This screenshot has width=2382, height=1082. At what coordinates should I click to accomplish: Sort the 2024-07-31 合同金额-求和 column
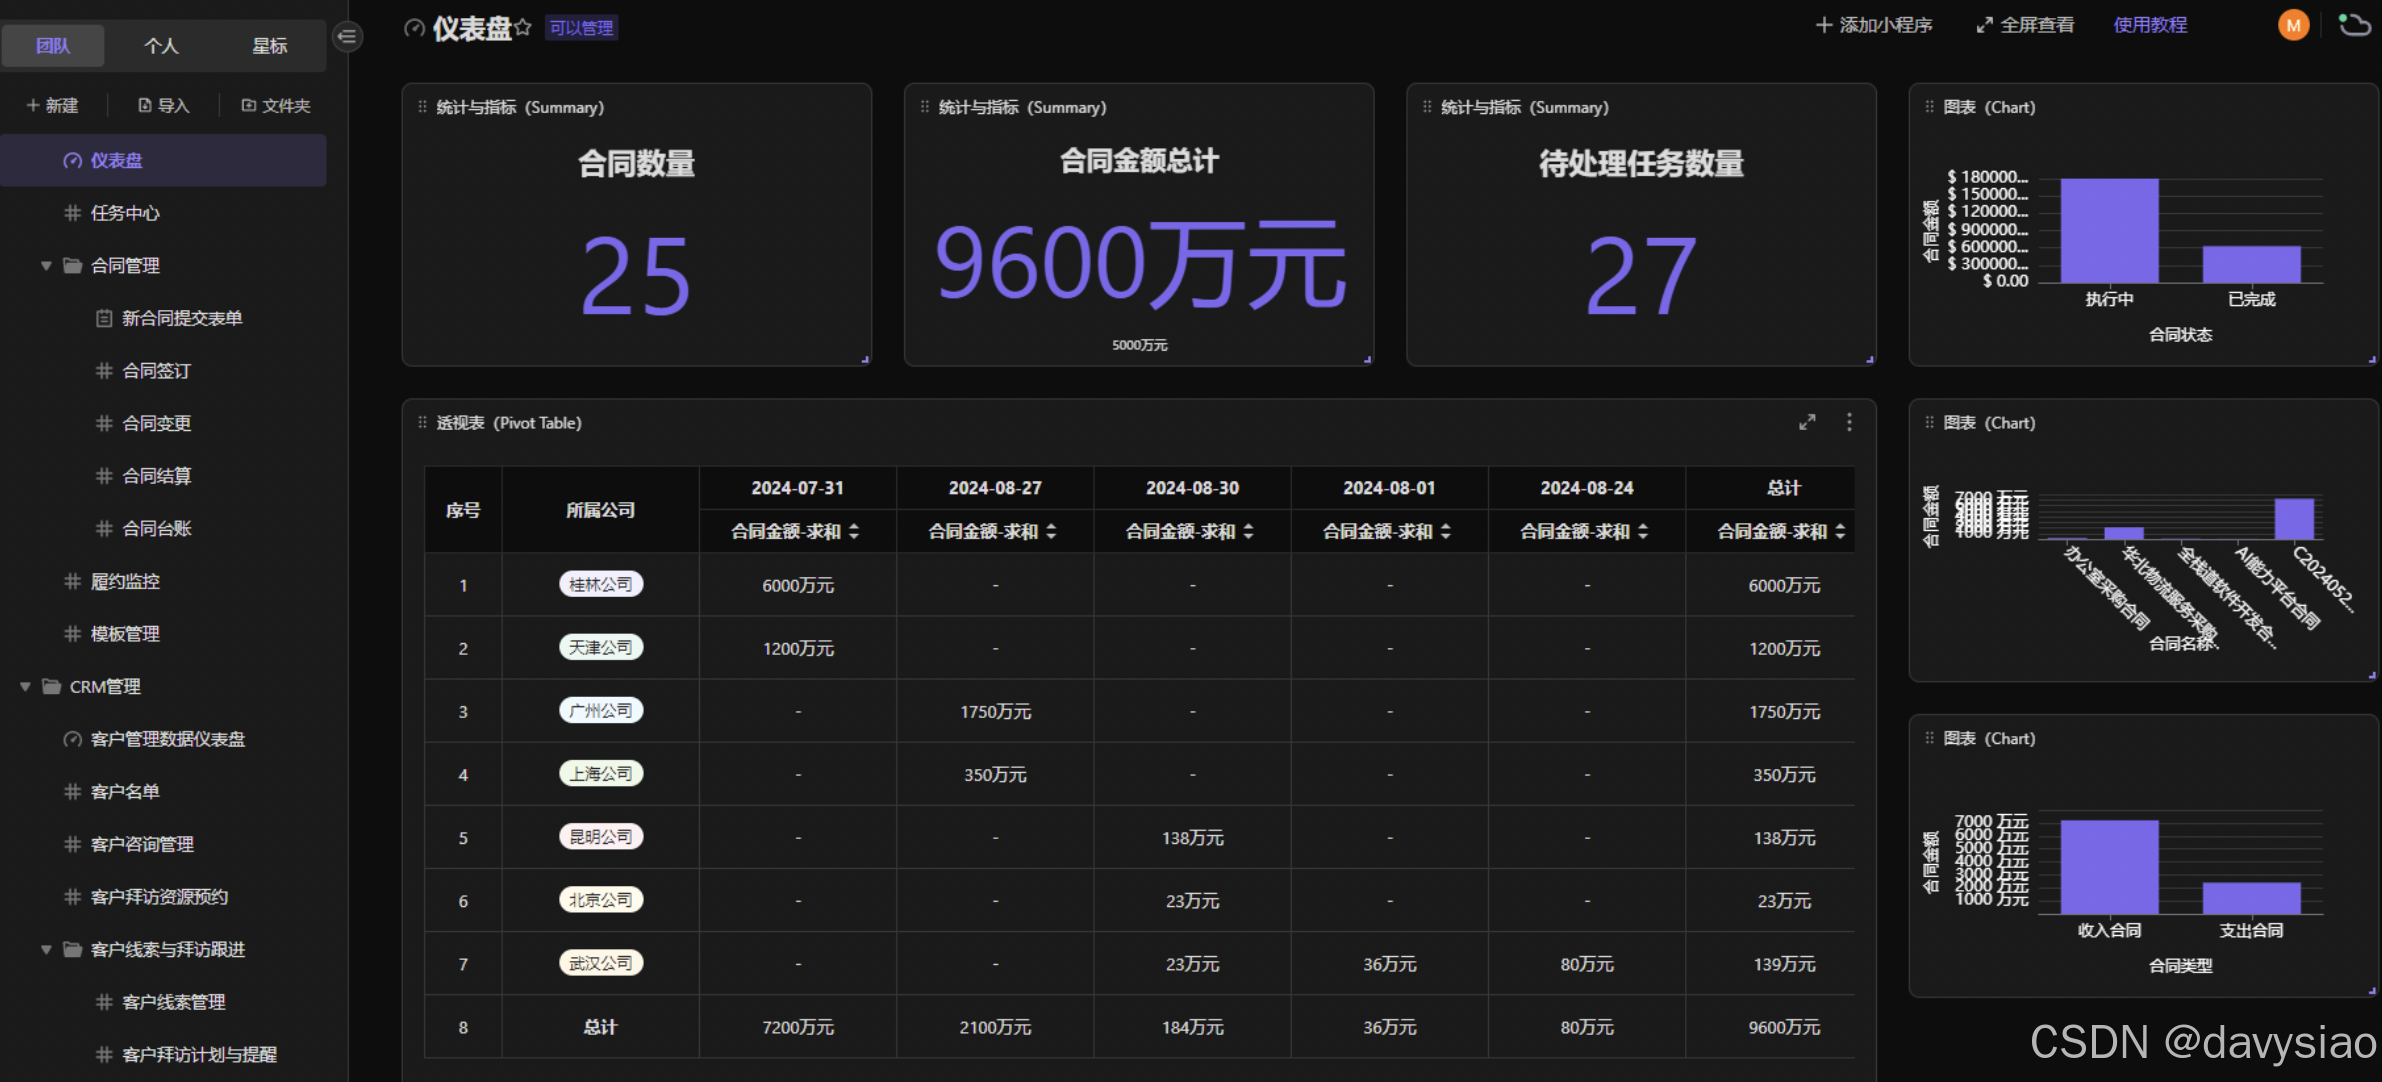[x=854, y=532]
